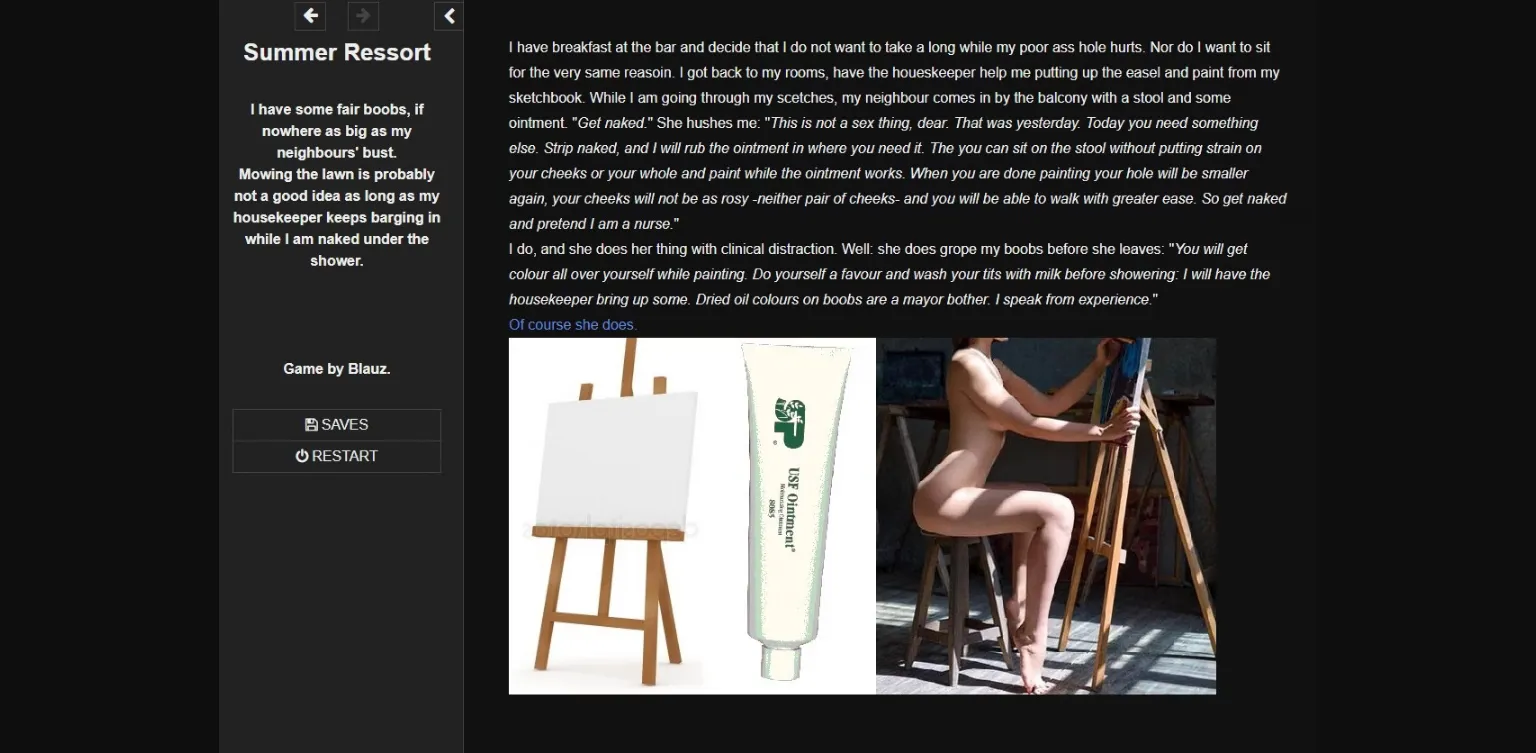Click the white ointment tube image
Image resolution: width=1536 pixels, height=753 pixels.
pyautogui.click(x=795, y=512)
